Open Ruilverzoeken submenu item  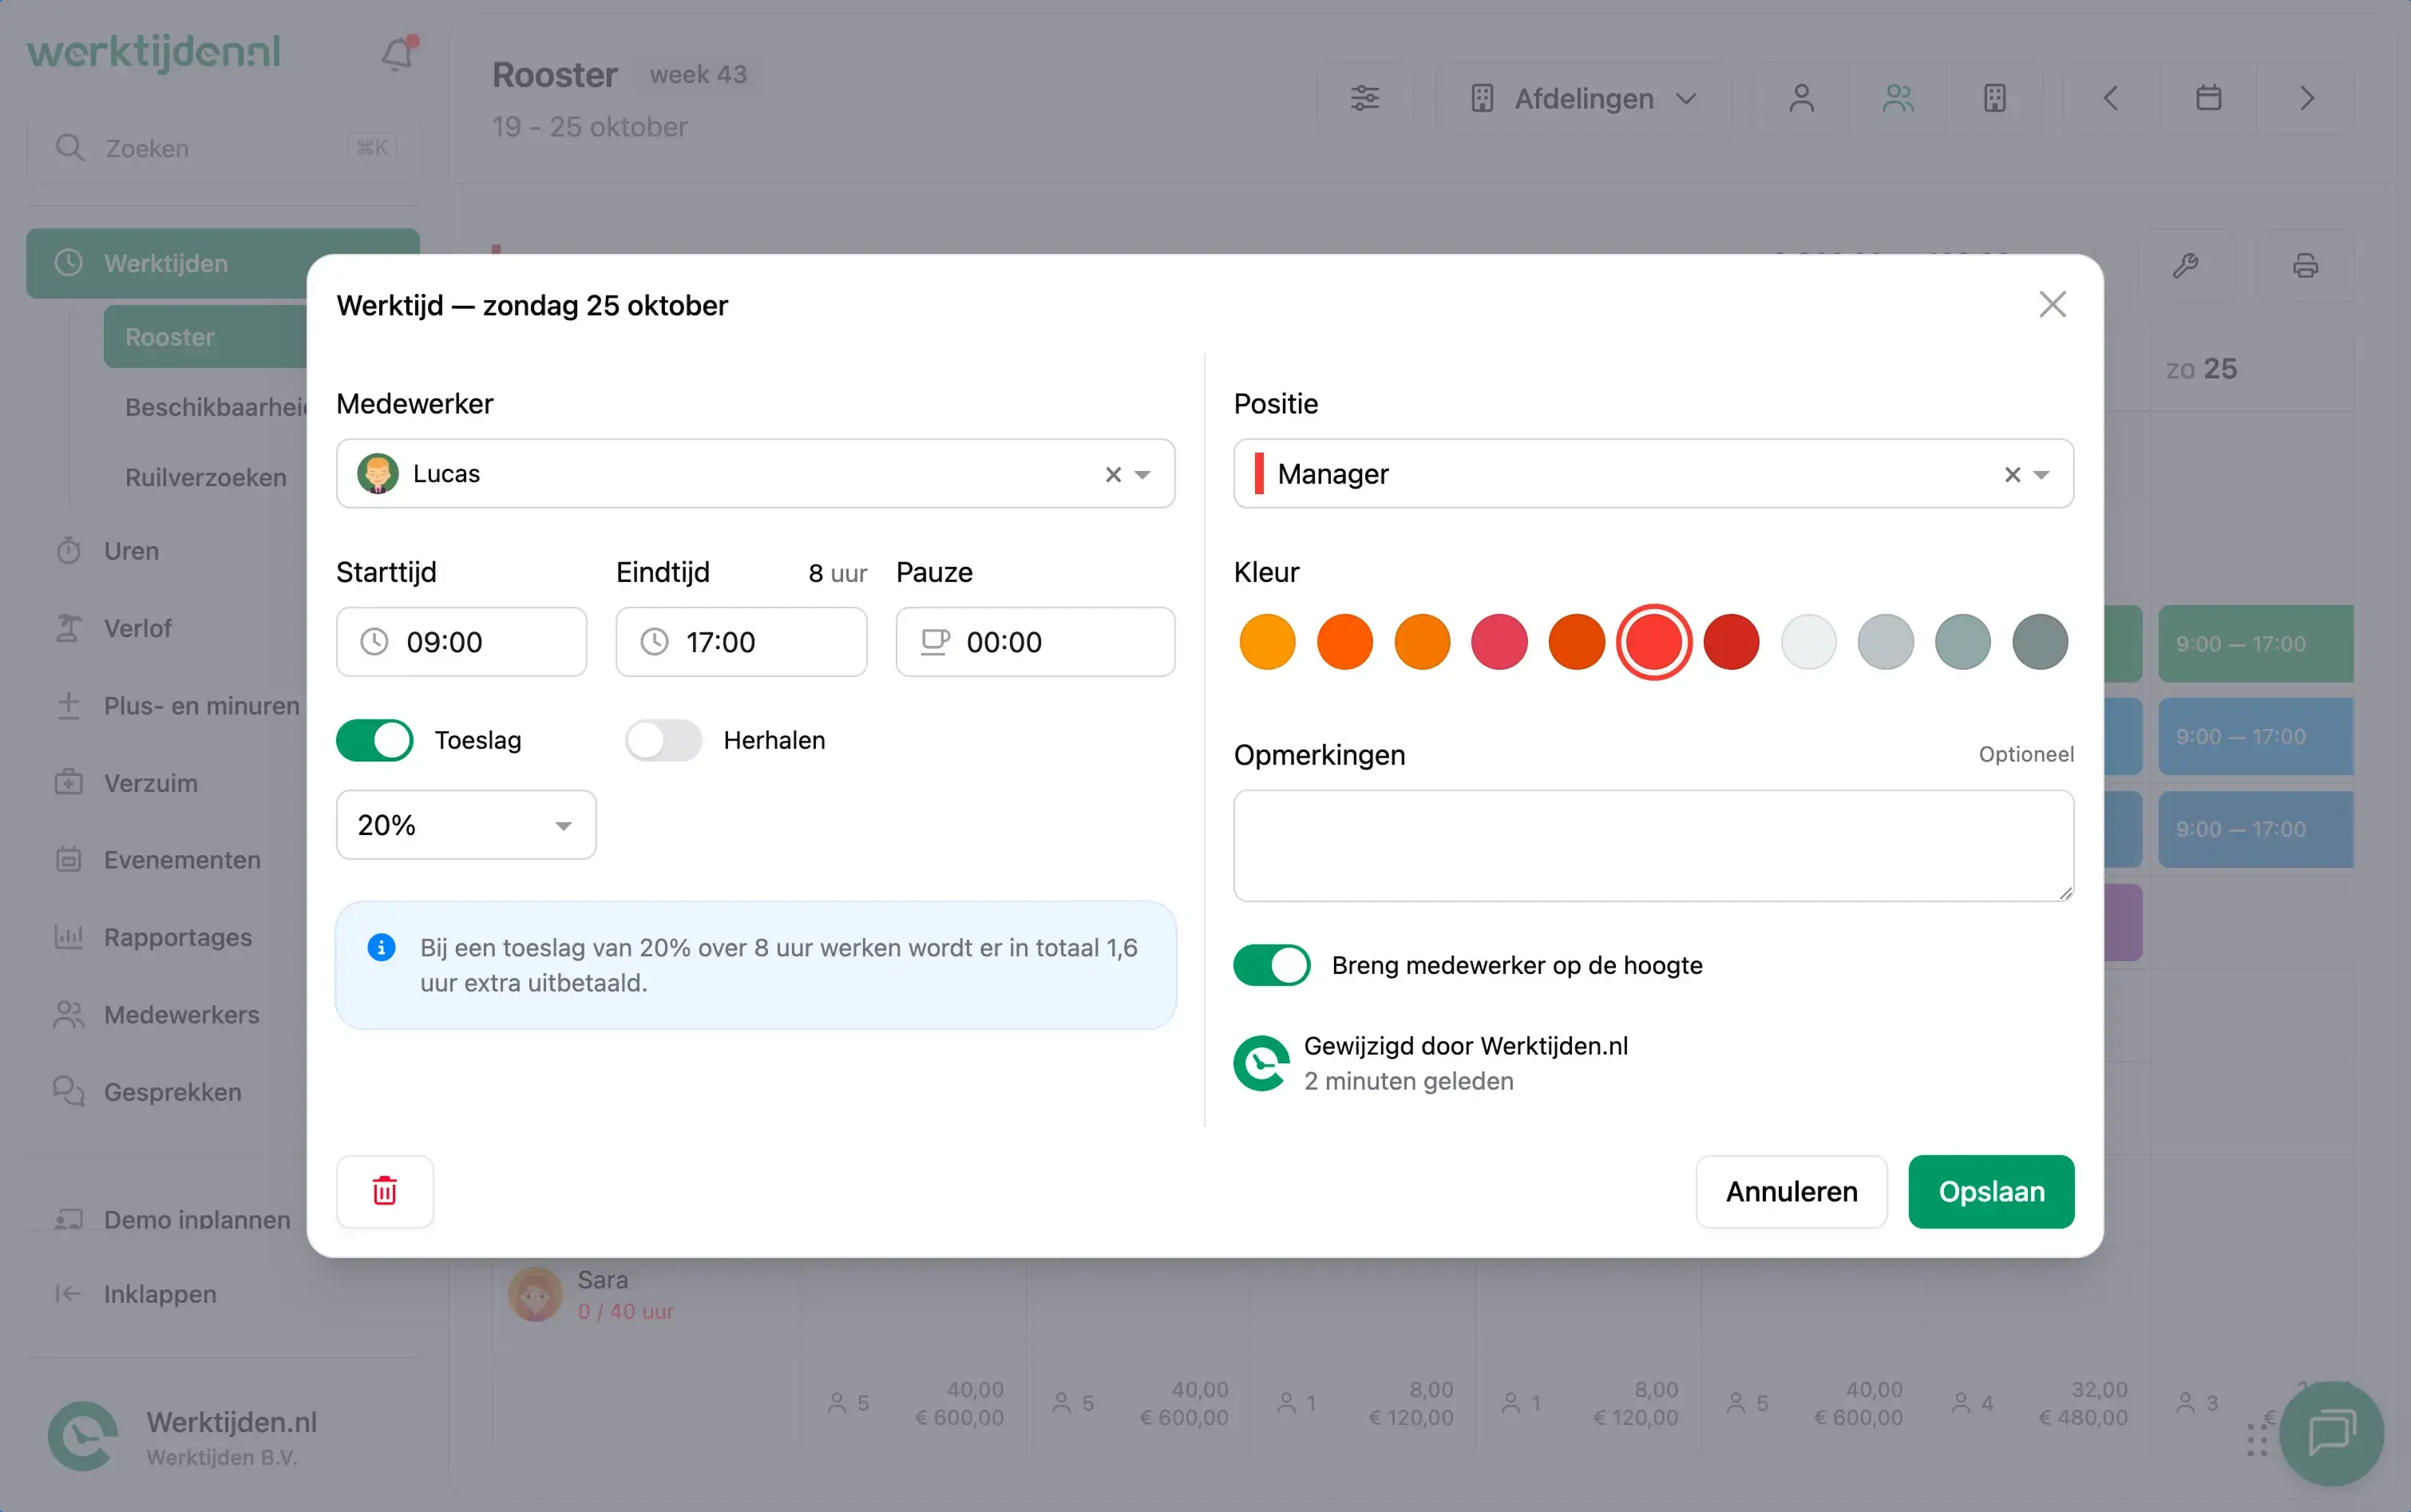tap(205, 477)
